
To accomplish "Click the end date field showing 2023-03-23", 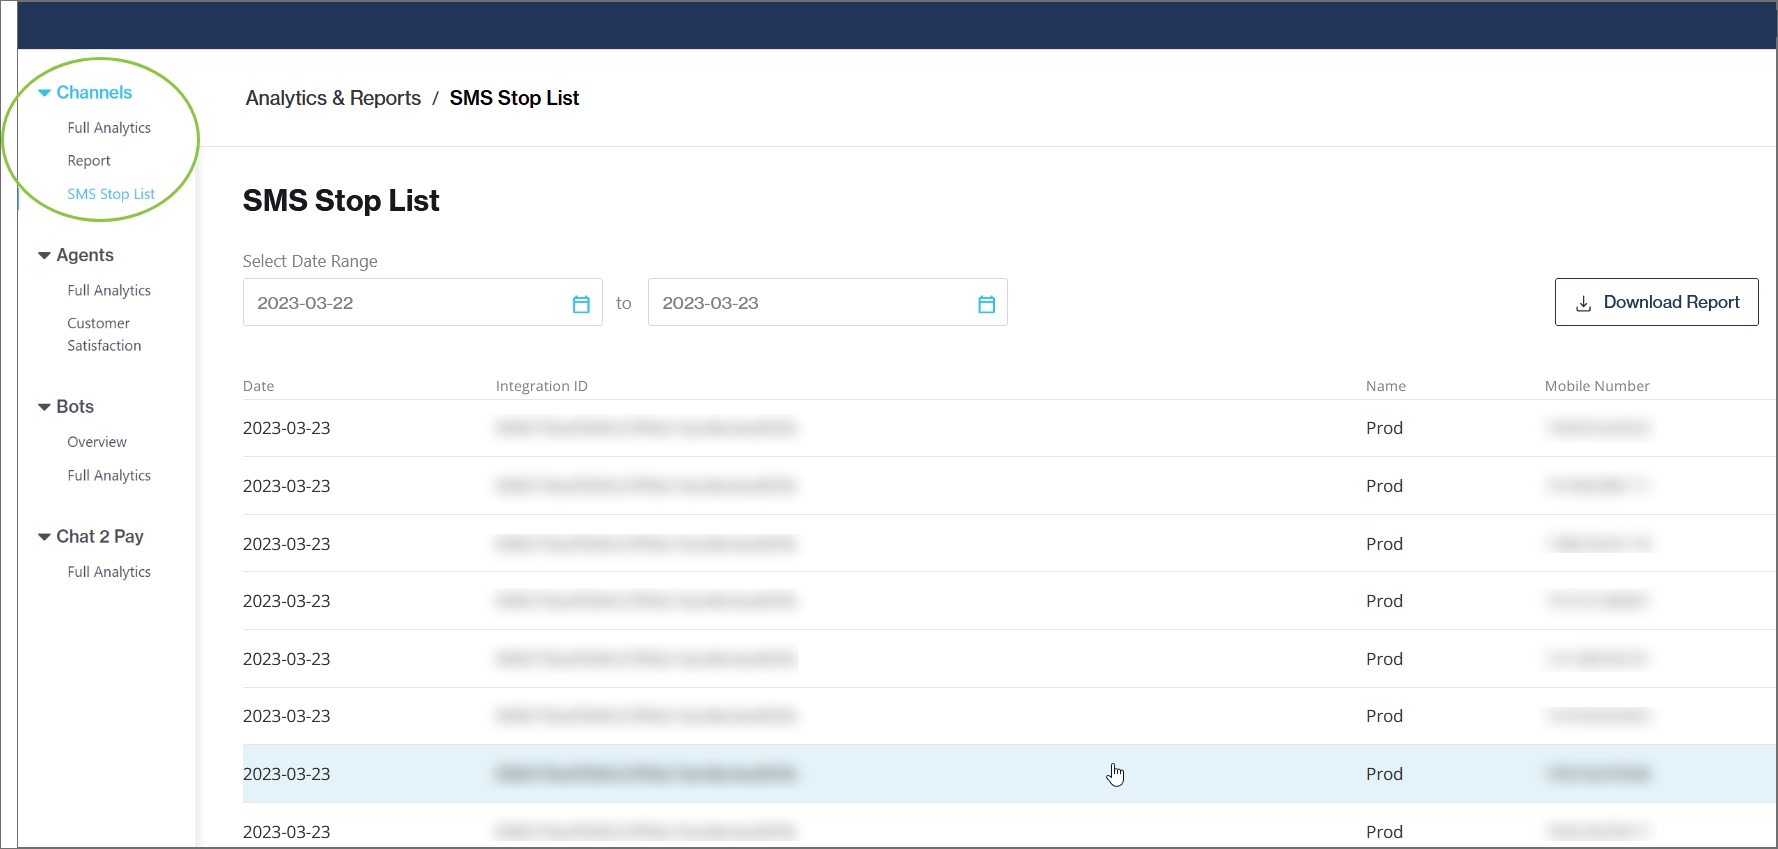I will coord(810,303).
